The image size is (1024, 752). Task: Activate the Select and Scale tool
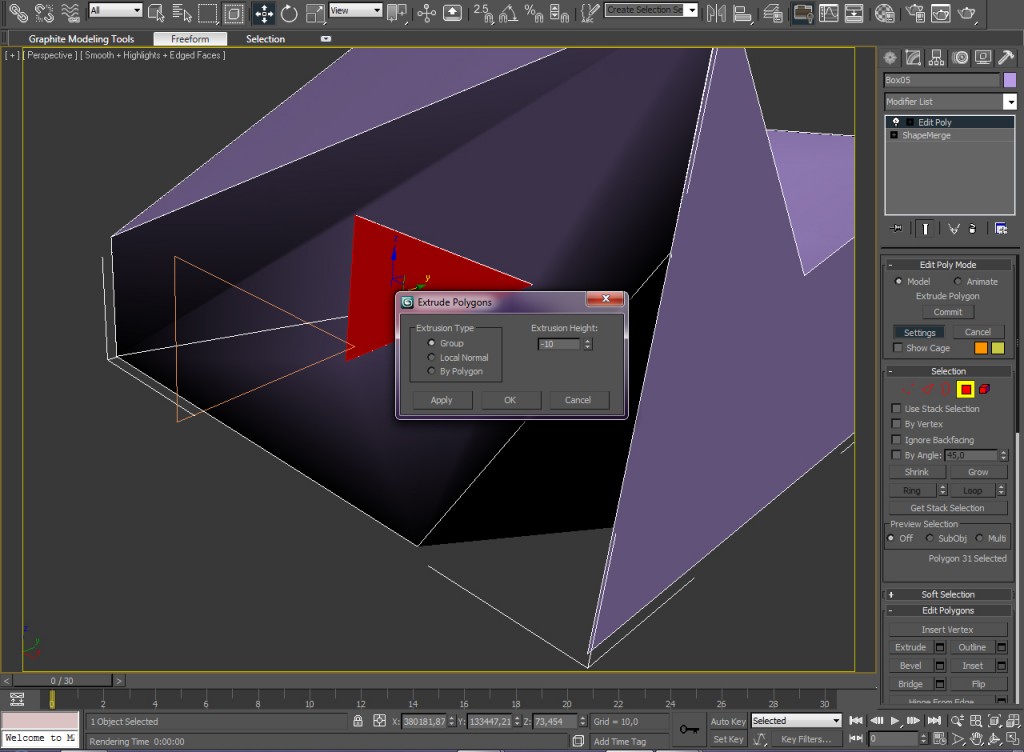point(315,12)
